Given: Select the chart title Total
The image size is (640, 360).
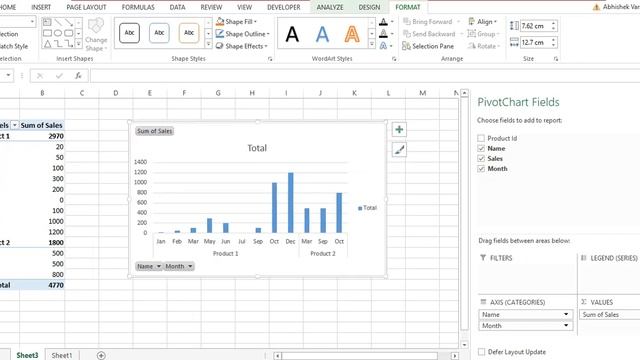Looking at the screenshot, I should (257, 148).
